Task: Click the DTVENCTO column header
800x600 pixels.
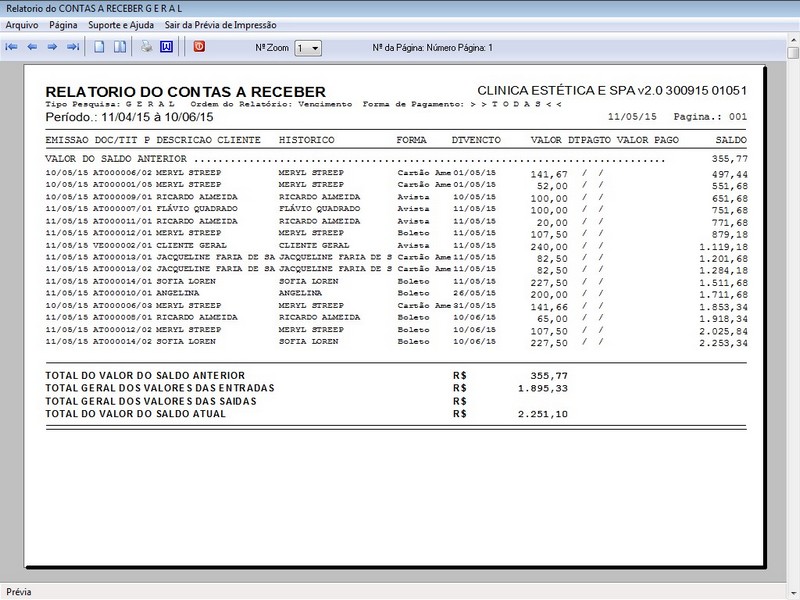Action: coord(476,140)
